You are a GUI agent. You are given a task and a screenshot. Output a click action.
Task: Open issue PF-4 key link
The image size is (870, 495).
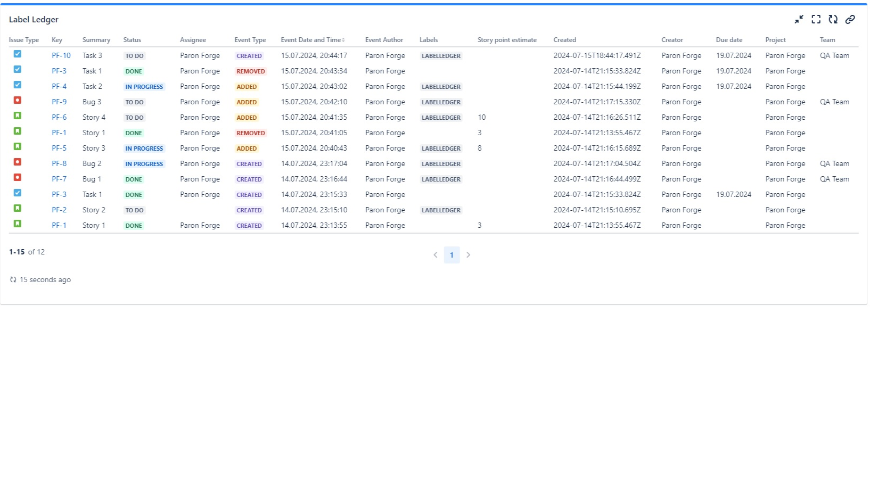click(59, 87)
